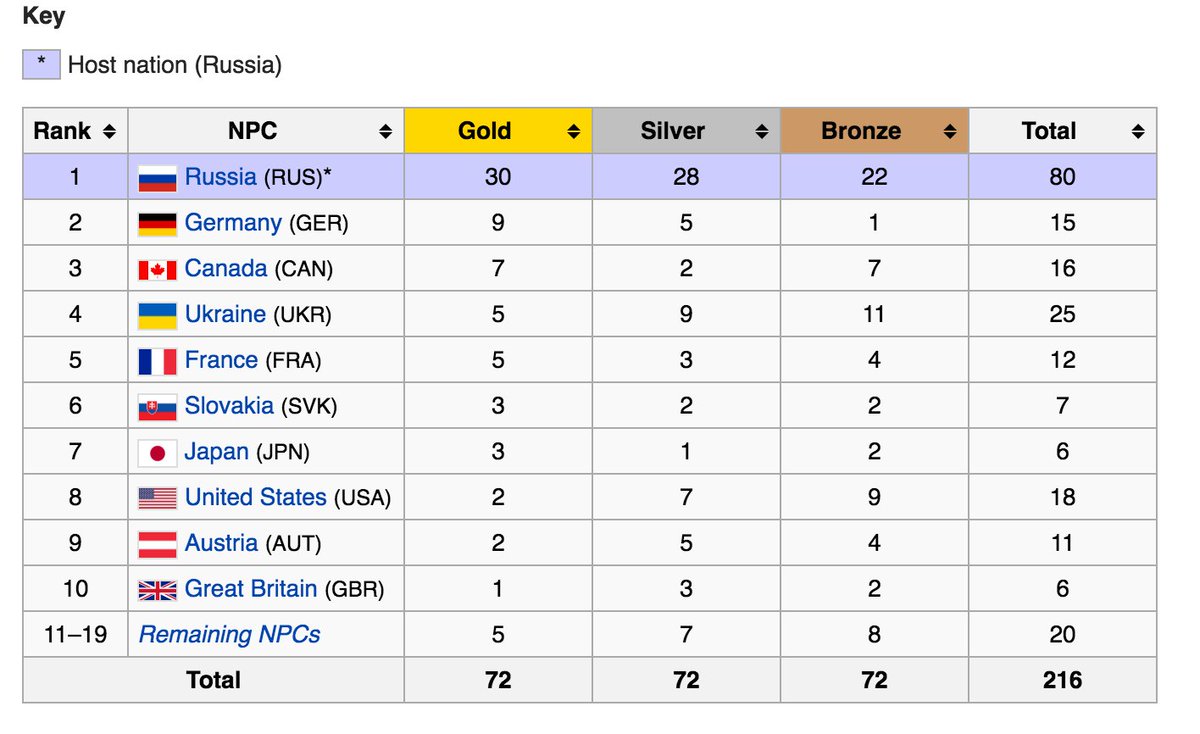Click Russia's bronze count 22

874,178
